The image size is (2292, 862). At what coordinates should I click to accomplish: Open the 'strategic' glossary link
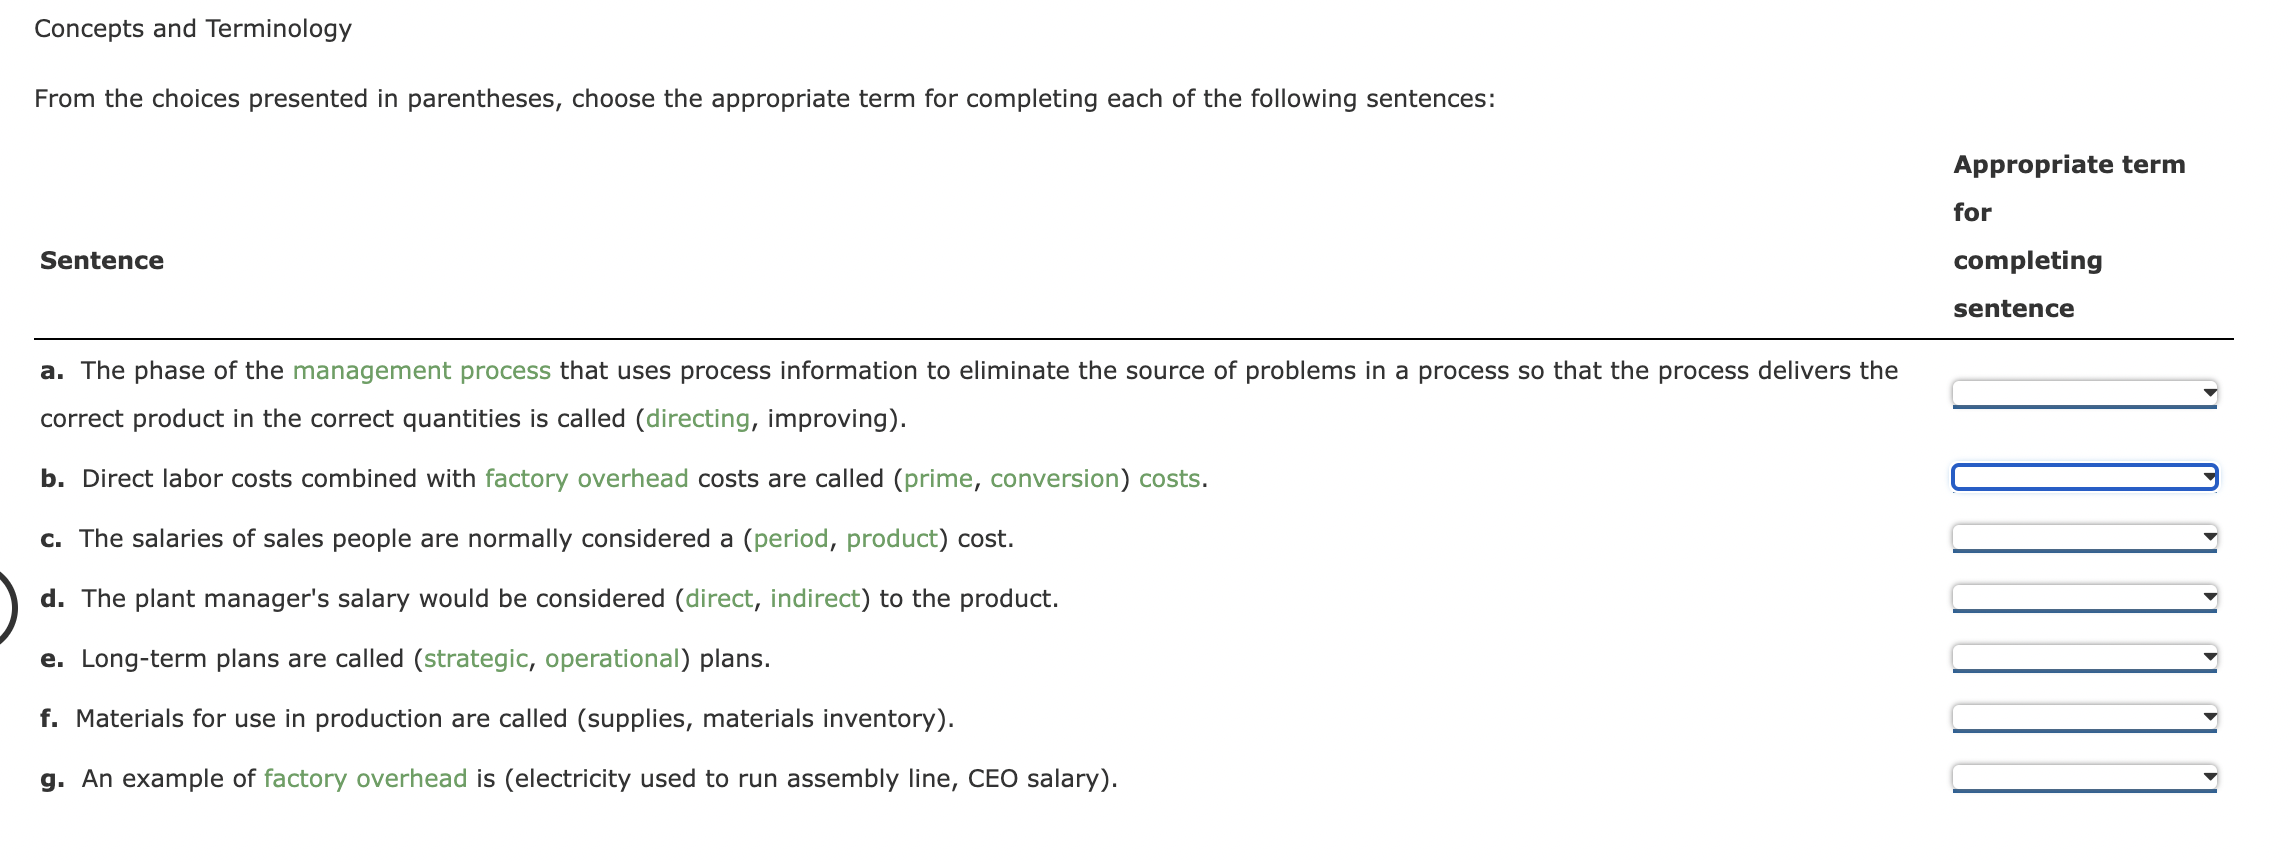point(474,658)
